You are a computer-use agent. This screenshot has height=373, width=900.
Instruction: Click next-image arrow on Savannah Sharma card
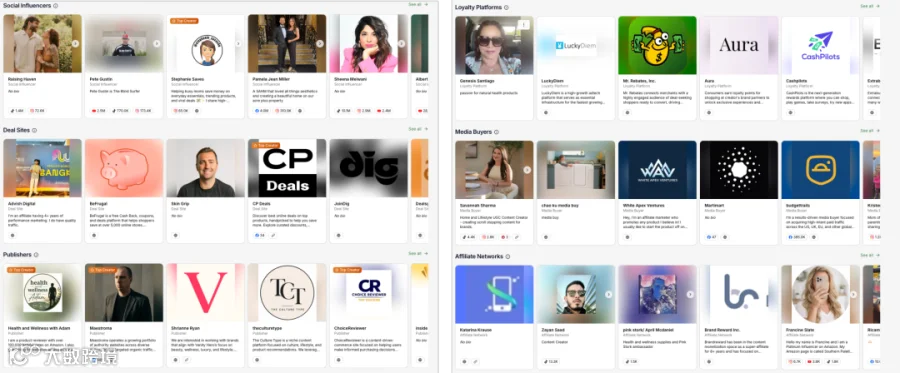[527, 170]
